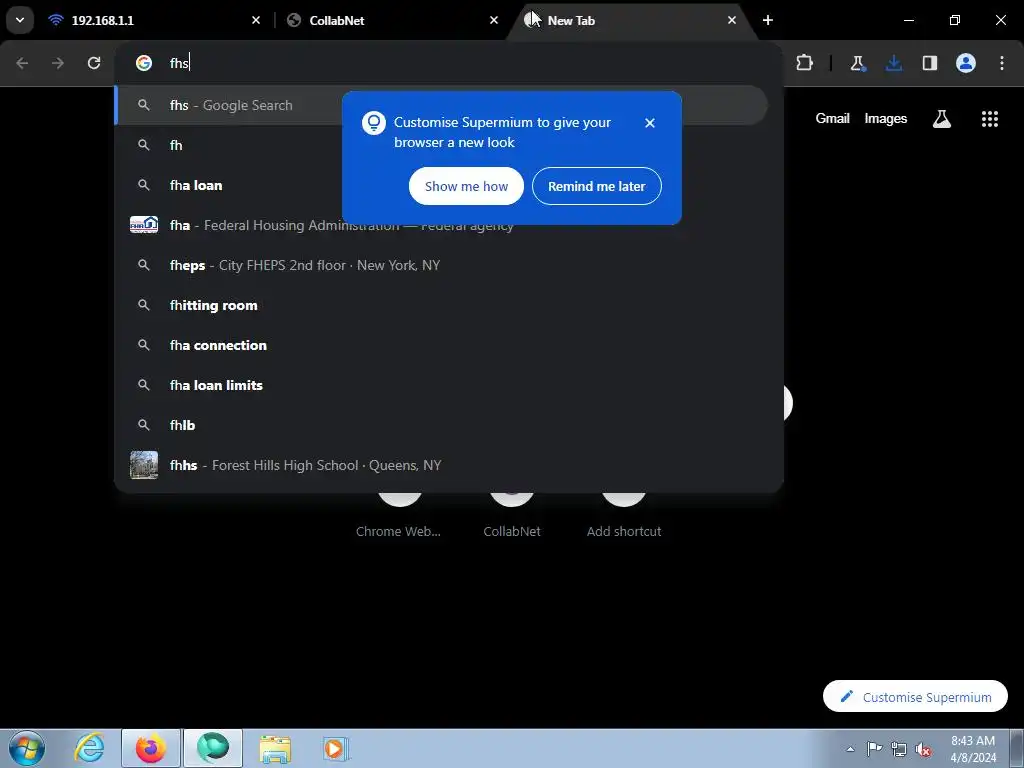The height and width of the screenshot is (768, 1024).
Task: Close the 192.168.1.1 tab
Action: pos(256,20)
